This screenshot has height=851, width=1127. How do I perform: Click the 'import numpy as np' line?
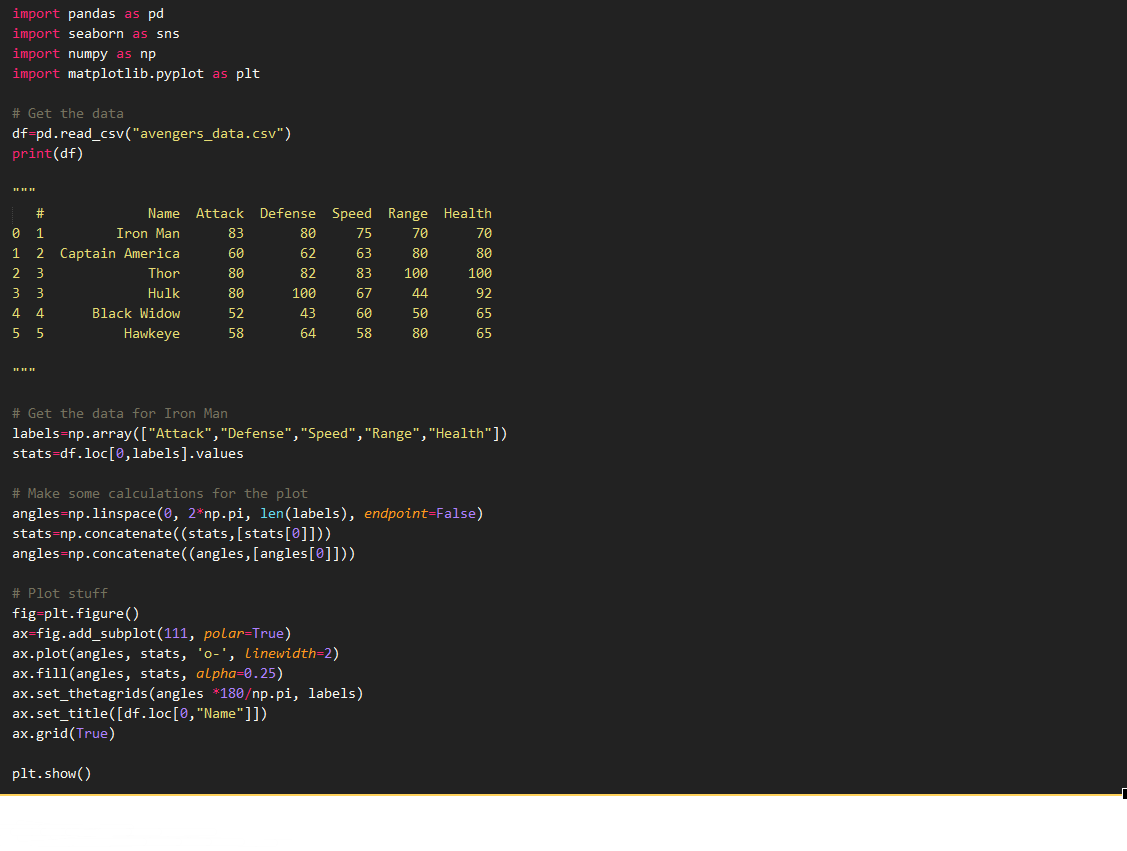(83, 54)
